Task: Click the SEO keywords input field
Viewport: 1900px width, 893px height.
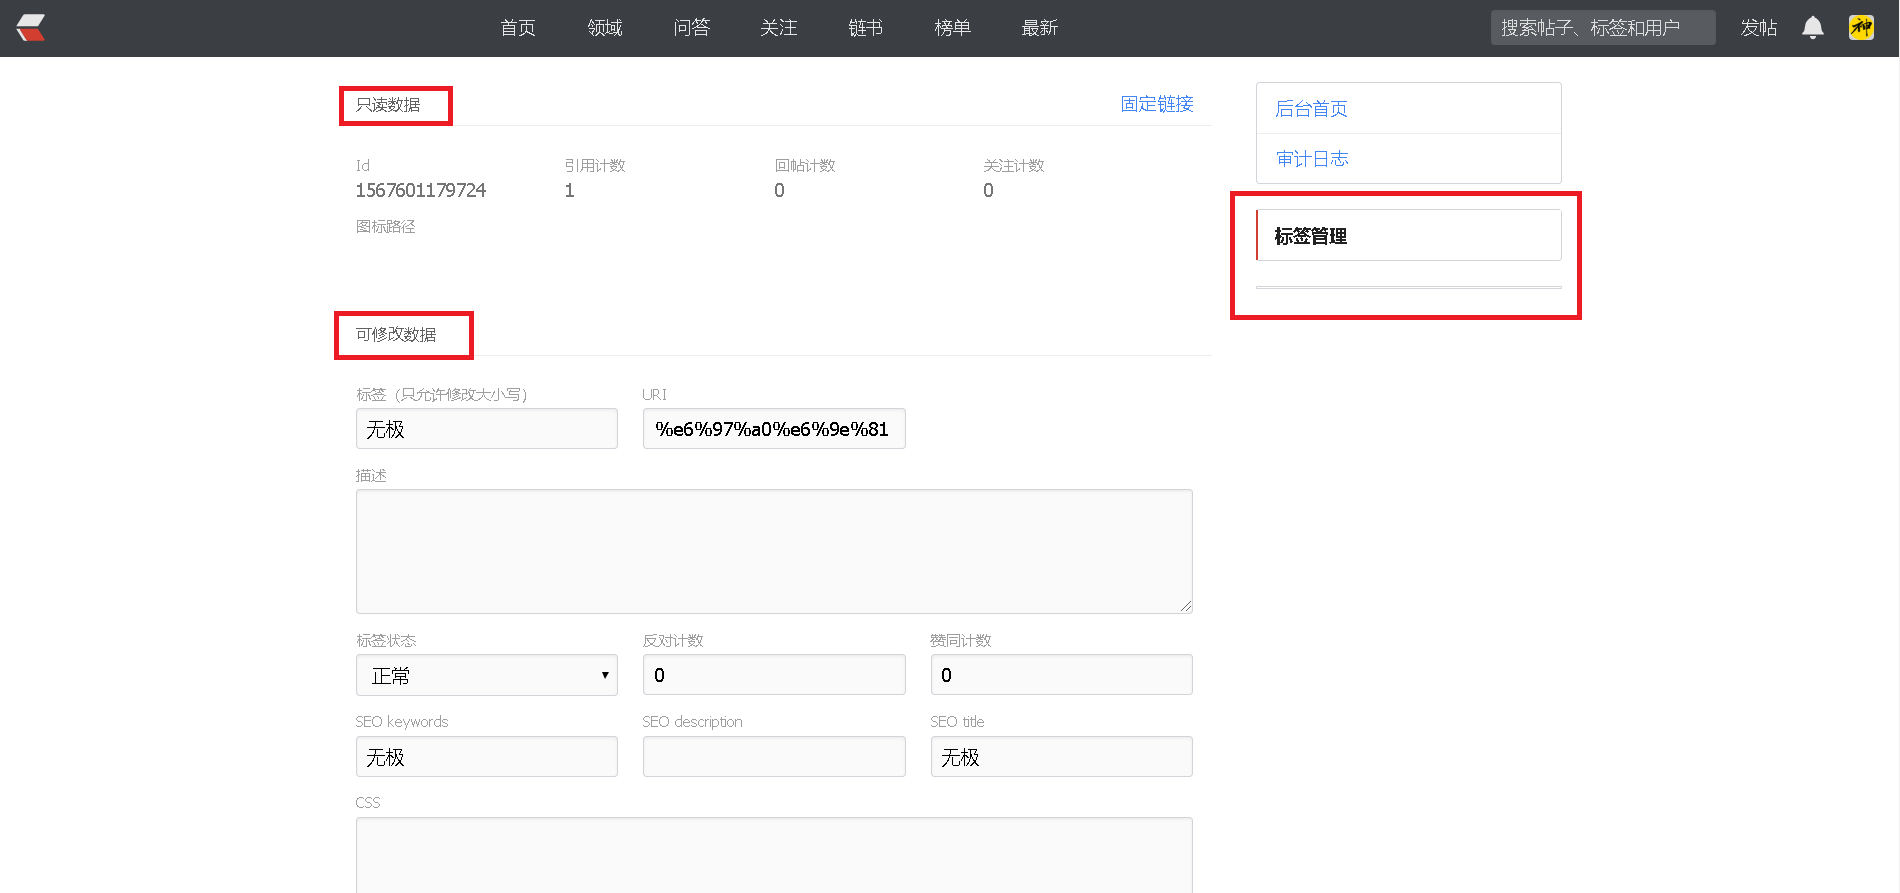Action: tap(487, 757)
